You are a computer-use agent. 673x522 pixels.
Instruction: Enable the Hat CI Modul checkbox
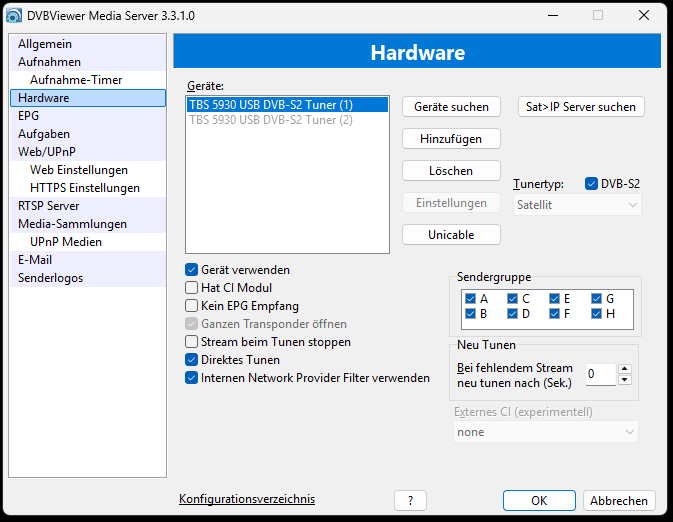click(192, 288)
